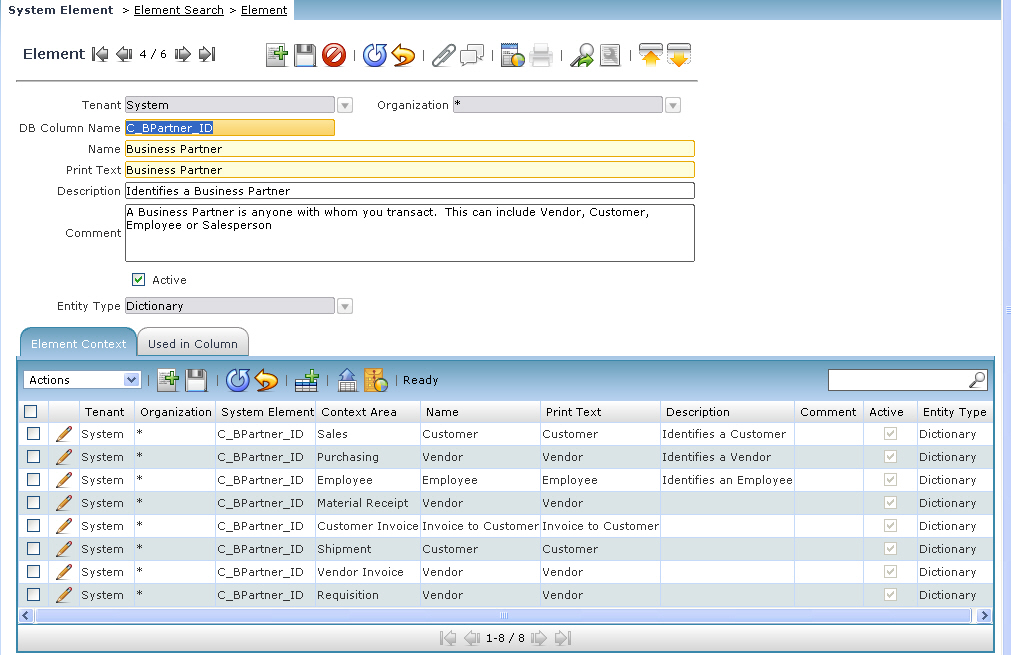Toggle the Active checkbox

click(x=139, y=280)
